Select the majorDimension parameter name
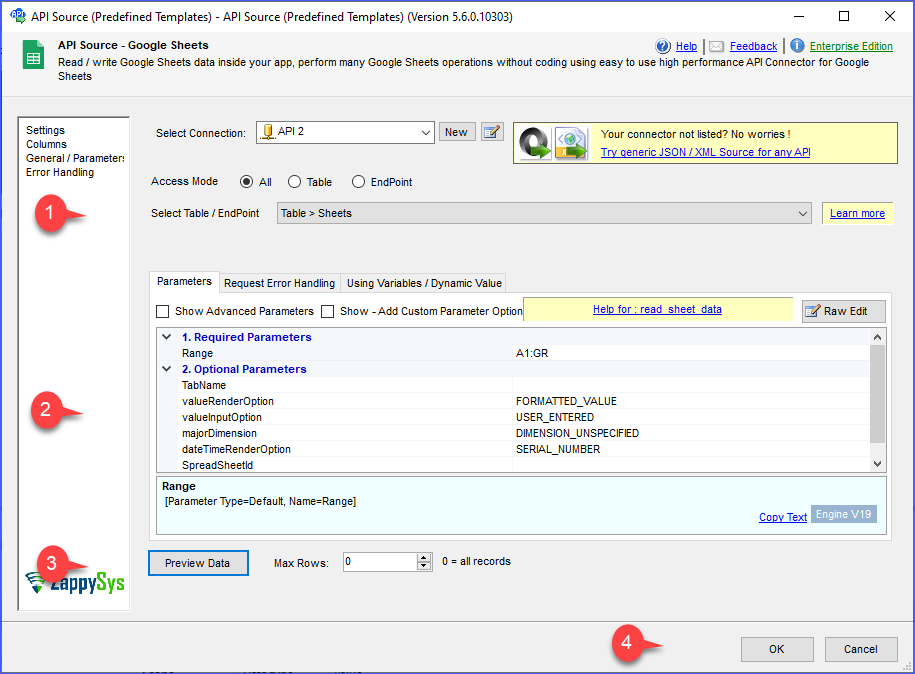 (x=219, y=434)
